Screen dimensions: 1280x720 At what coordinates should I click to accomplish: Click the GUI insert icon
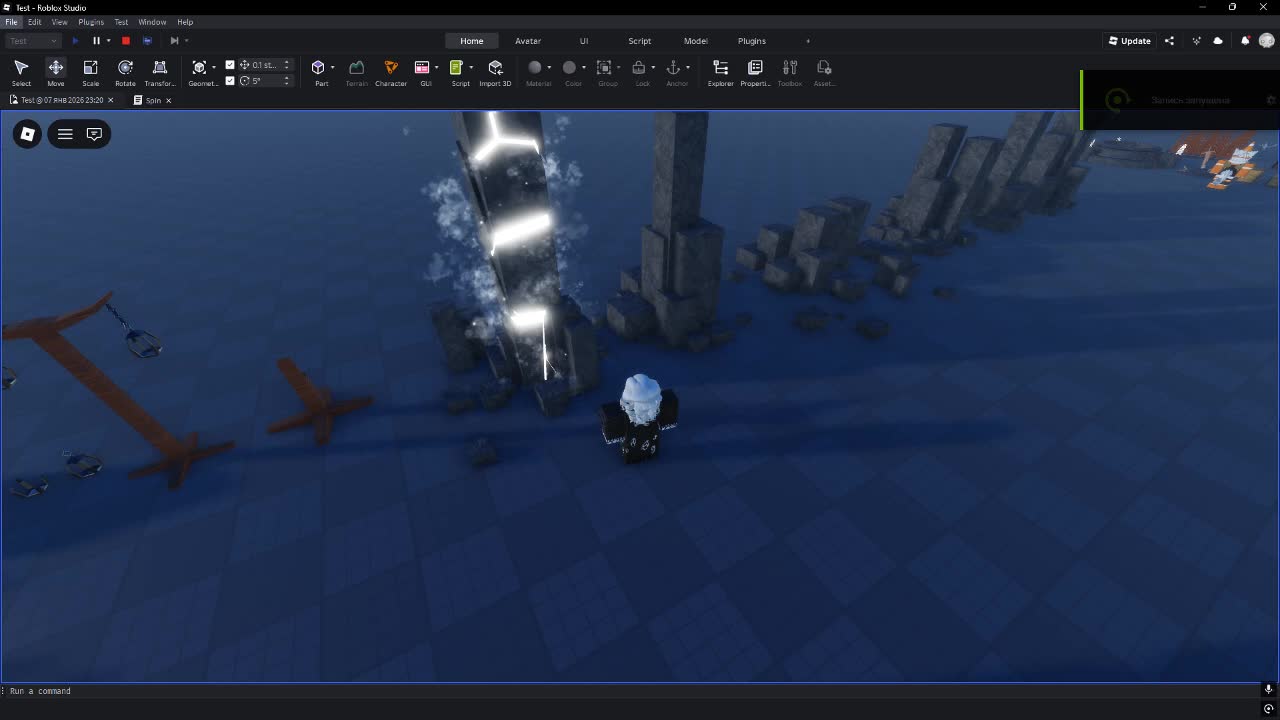point(422,67)
